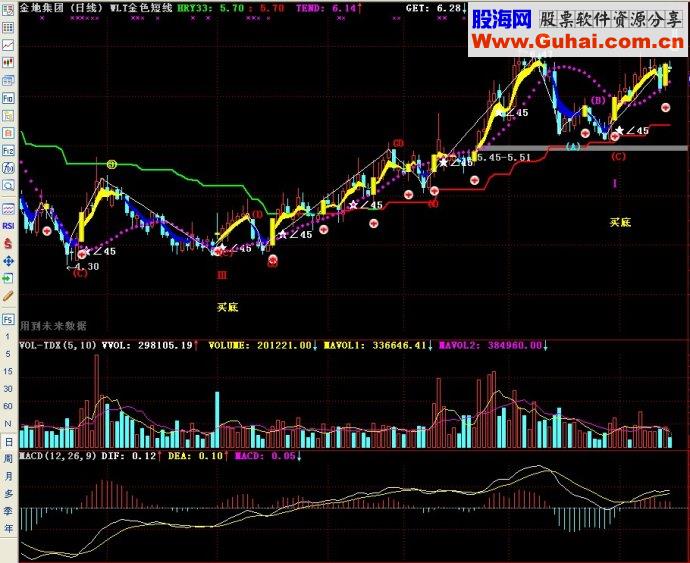Screen dimensions: 690x563
Task: Switch to the 5-minute period
Action: point(7,354)
